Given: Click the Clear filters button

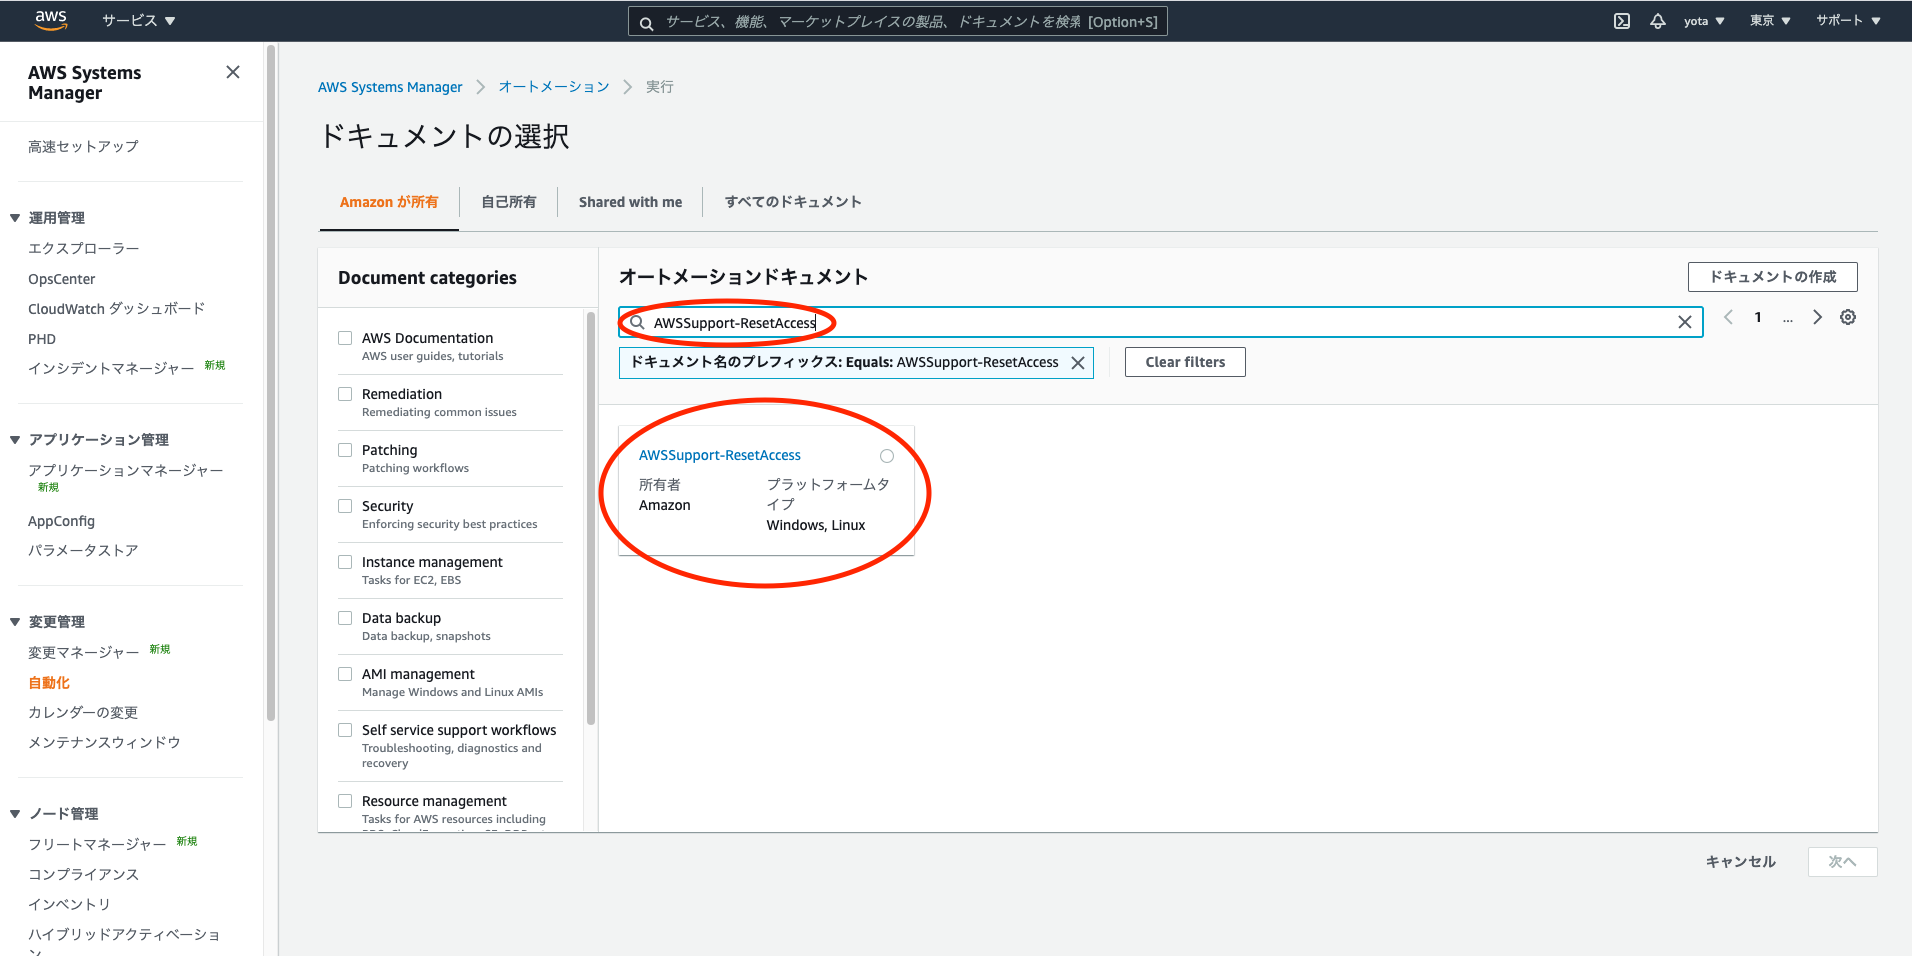Looking at the screenshot, I should [1185, 362].
